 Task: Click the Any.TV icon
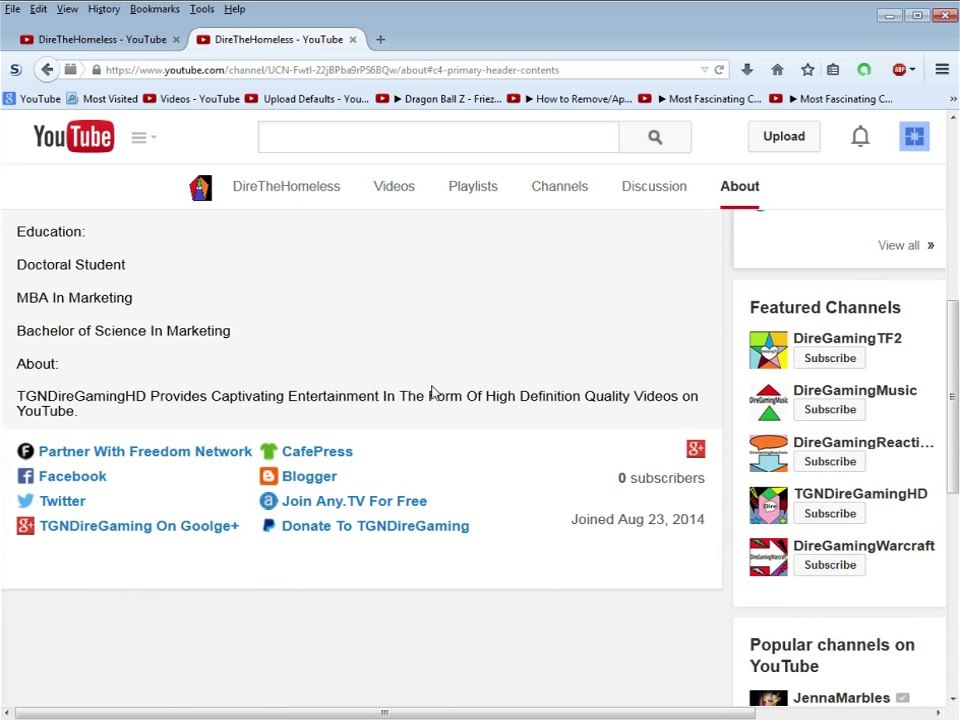pyautogui.click(x=268, y=501)
